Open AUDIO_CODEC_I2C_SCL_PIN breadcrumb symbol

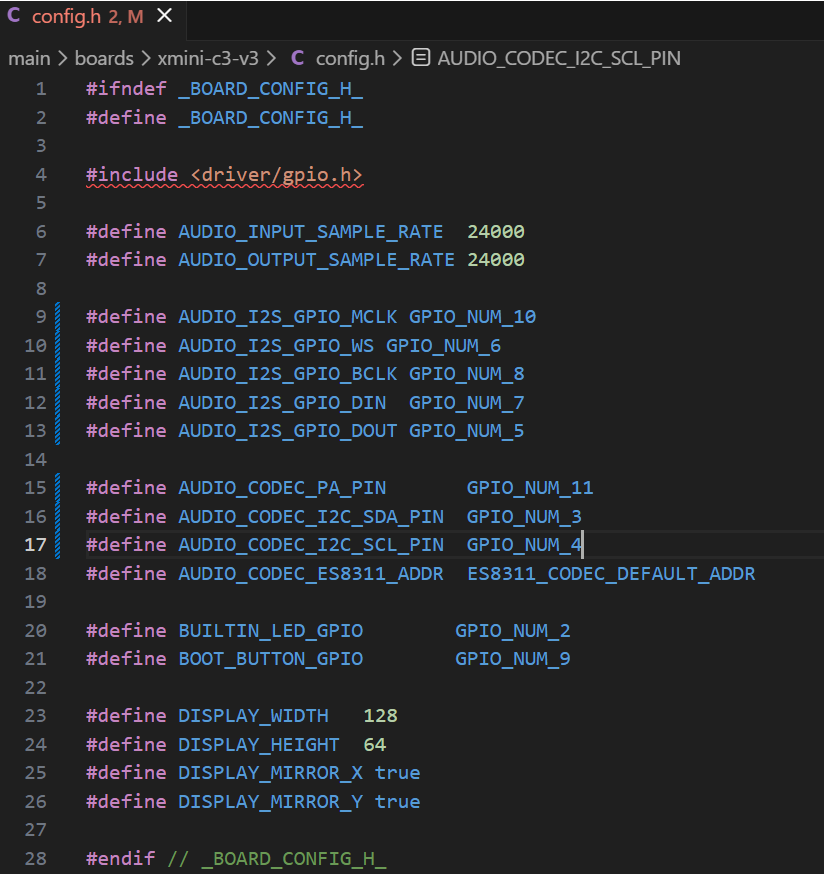coord(558,58)
